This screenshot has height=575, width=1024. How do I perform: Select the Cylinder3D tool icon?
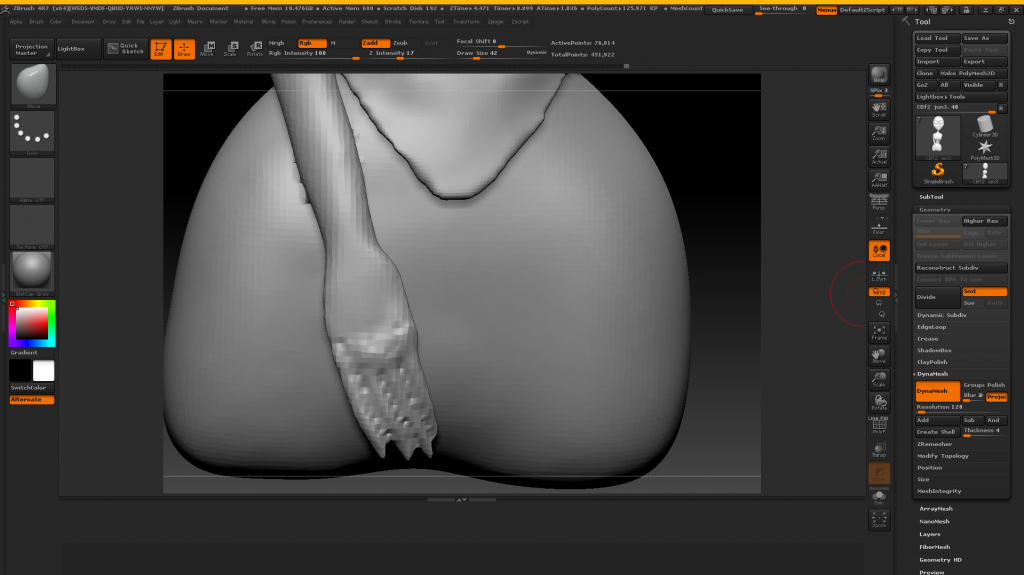pyautogui.click(x=985, y=126)
